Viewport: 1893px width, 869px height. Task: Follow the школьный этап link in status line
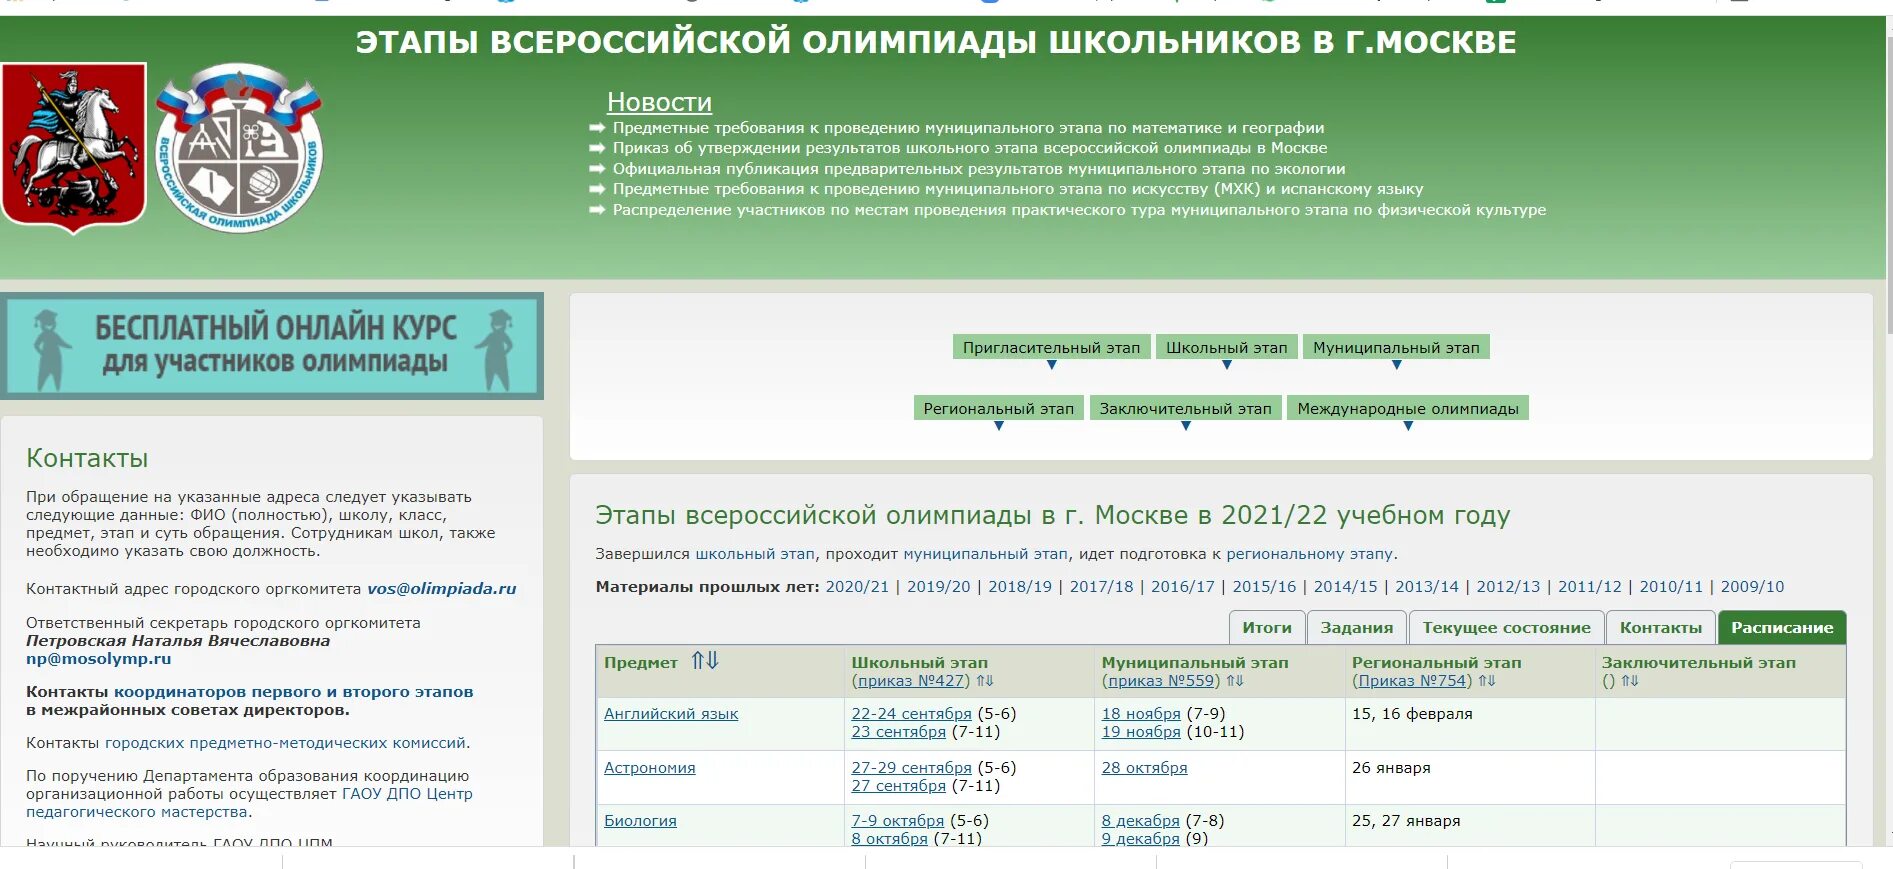click(x=755, y=554)
